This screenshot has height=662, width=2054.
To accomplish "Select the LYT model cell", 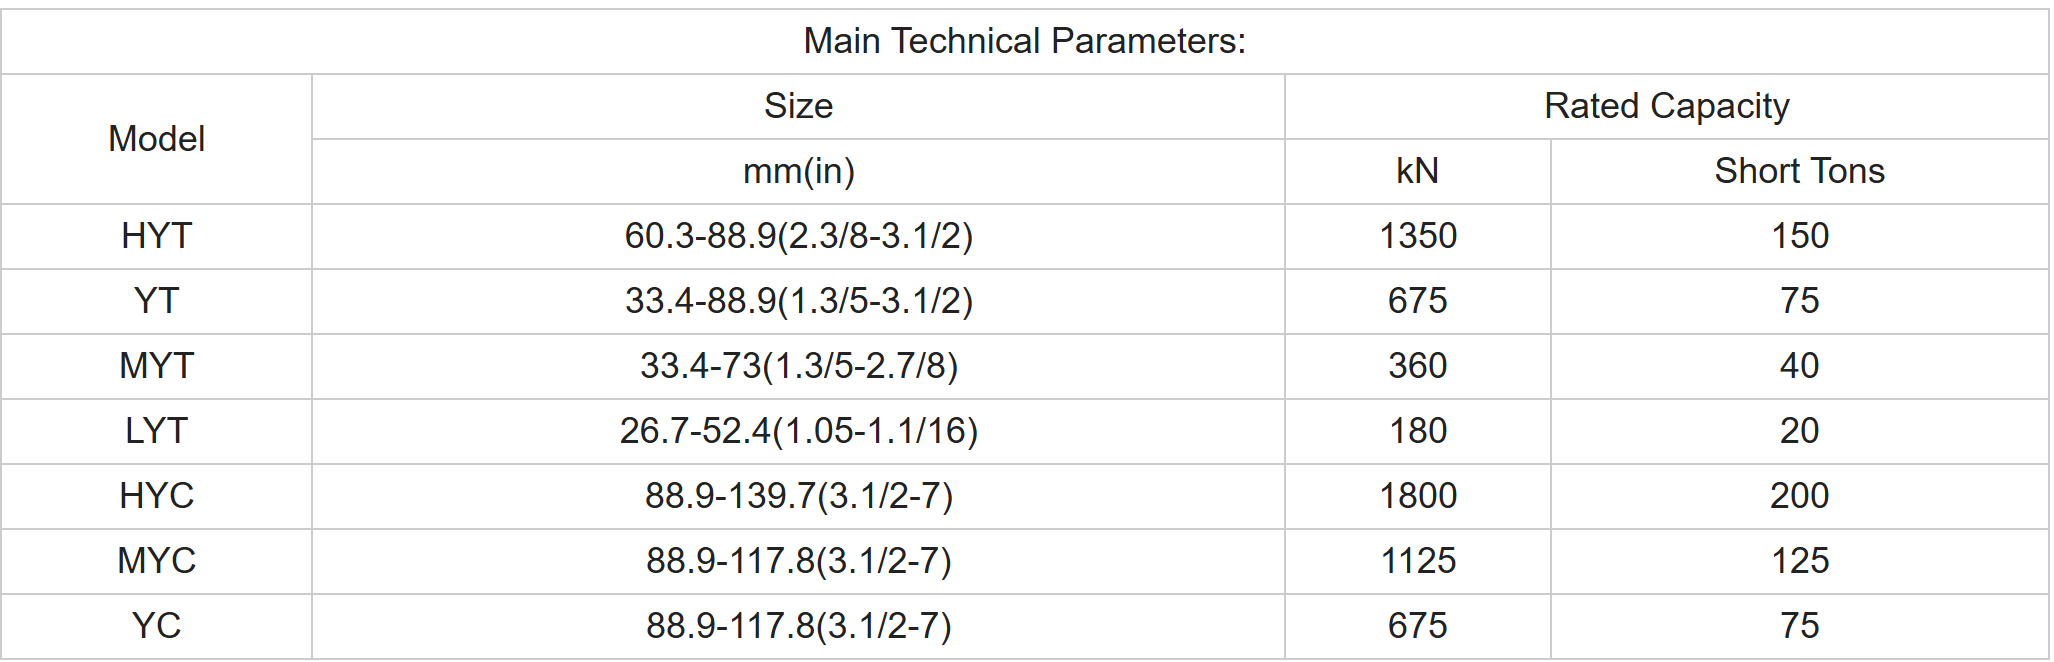I will [x=157, y=431].
